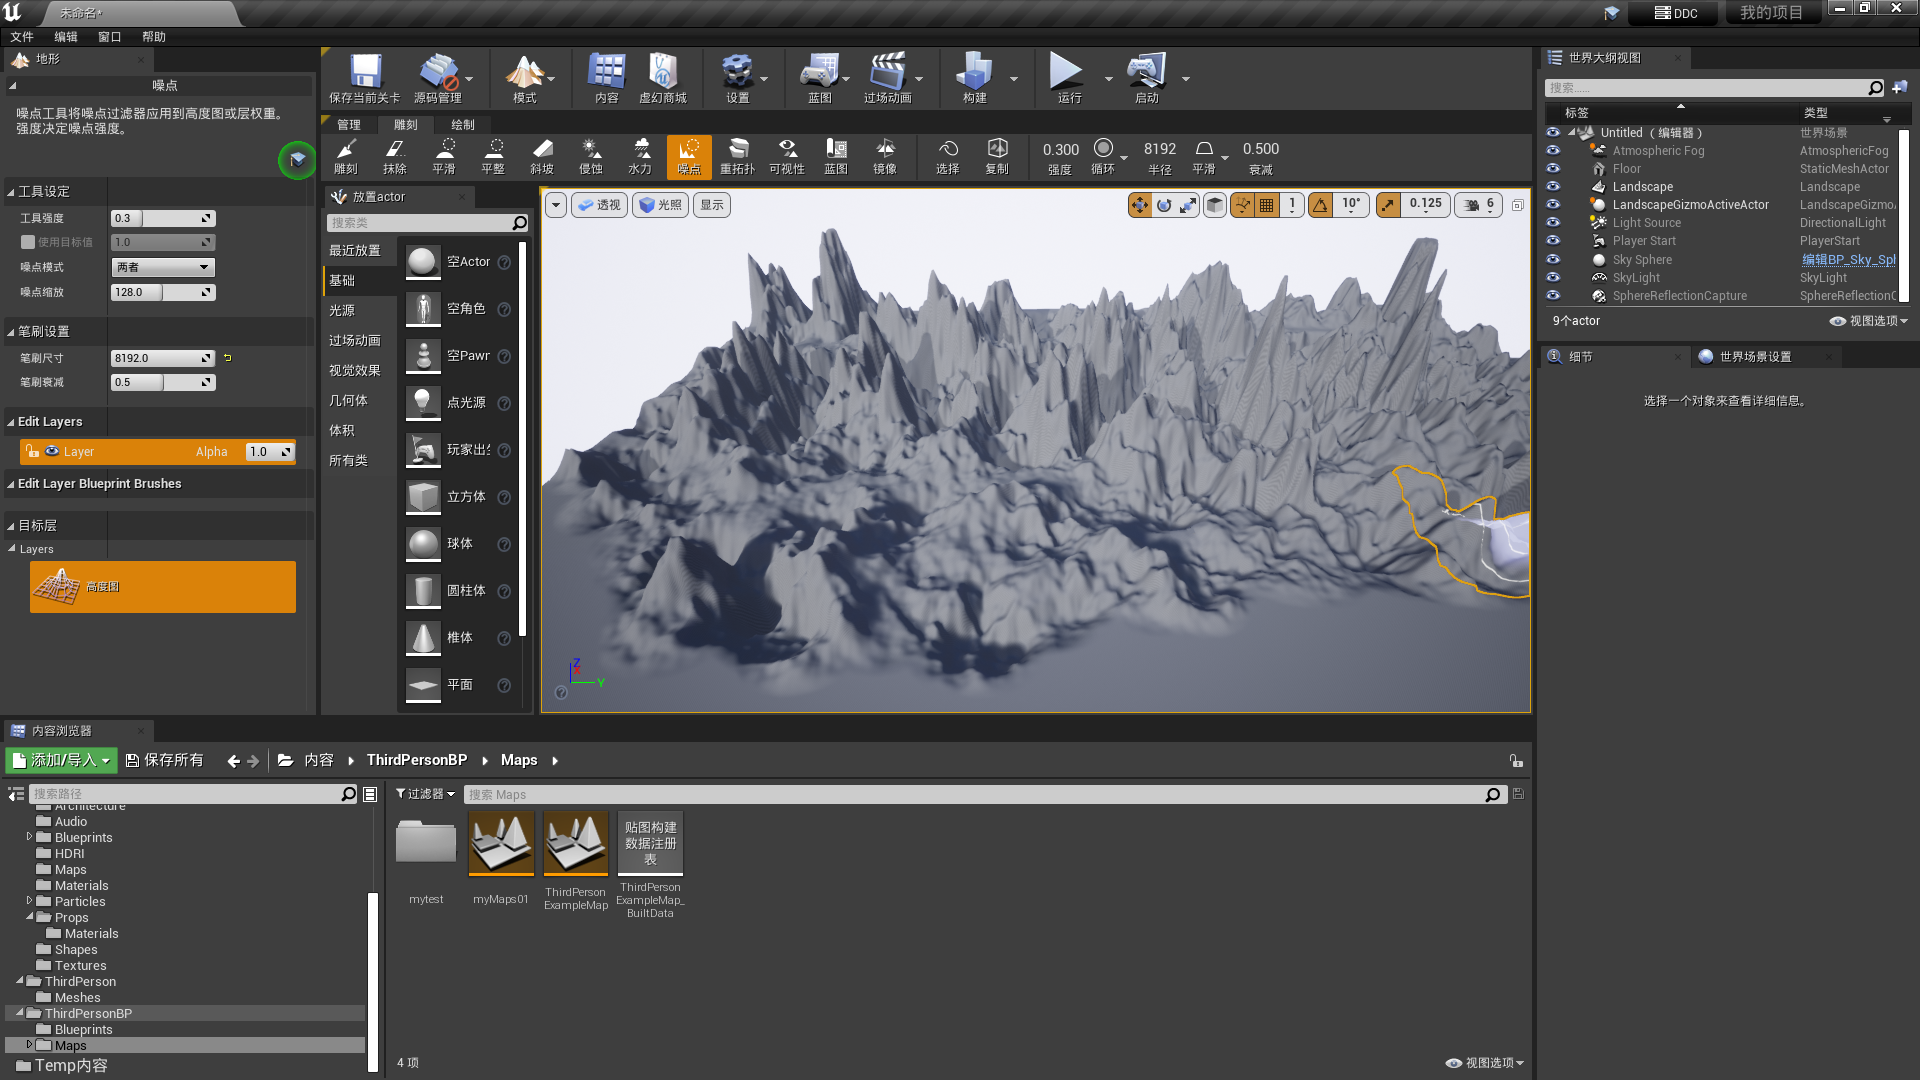The image size is (1920, 1080).
Task: Adjust the Brush Falloff (笔刷衰减) slider
Action: pyautogui.click(x=163, y=382)
